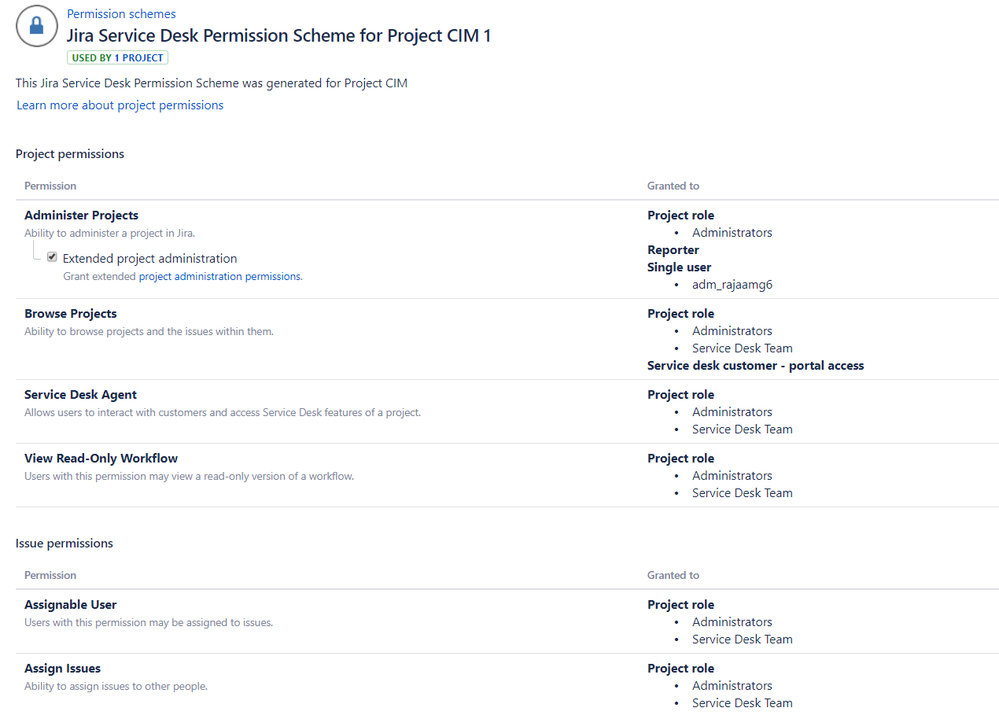Screen dimensions: 999x715
Task: Click Permission column header under Project permissions
Action: point(50,186)
